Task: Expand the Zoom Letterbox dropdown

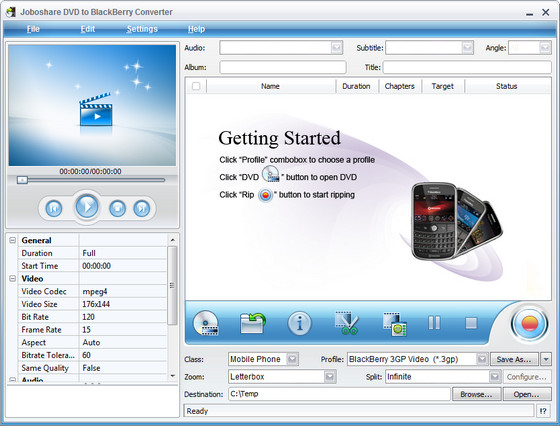Action: [x=330, y=377]
